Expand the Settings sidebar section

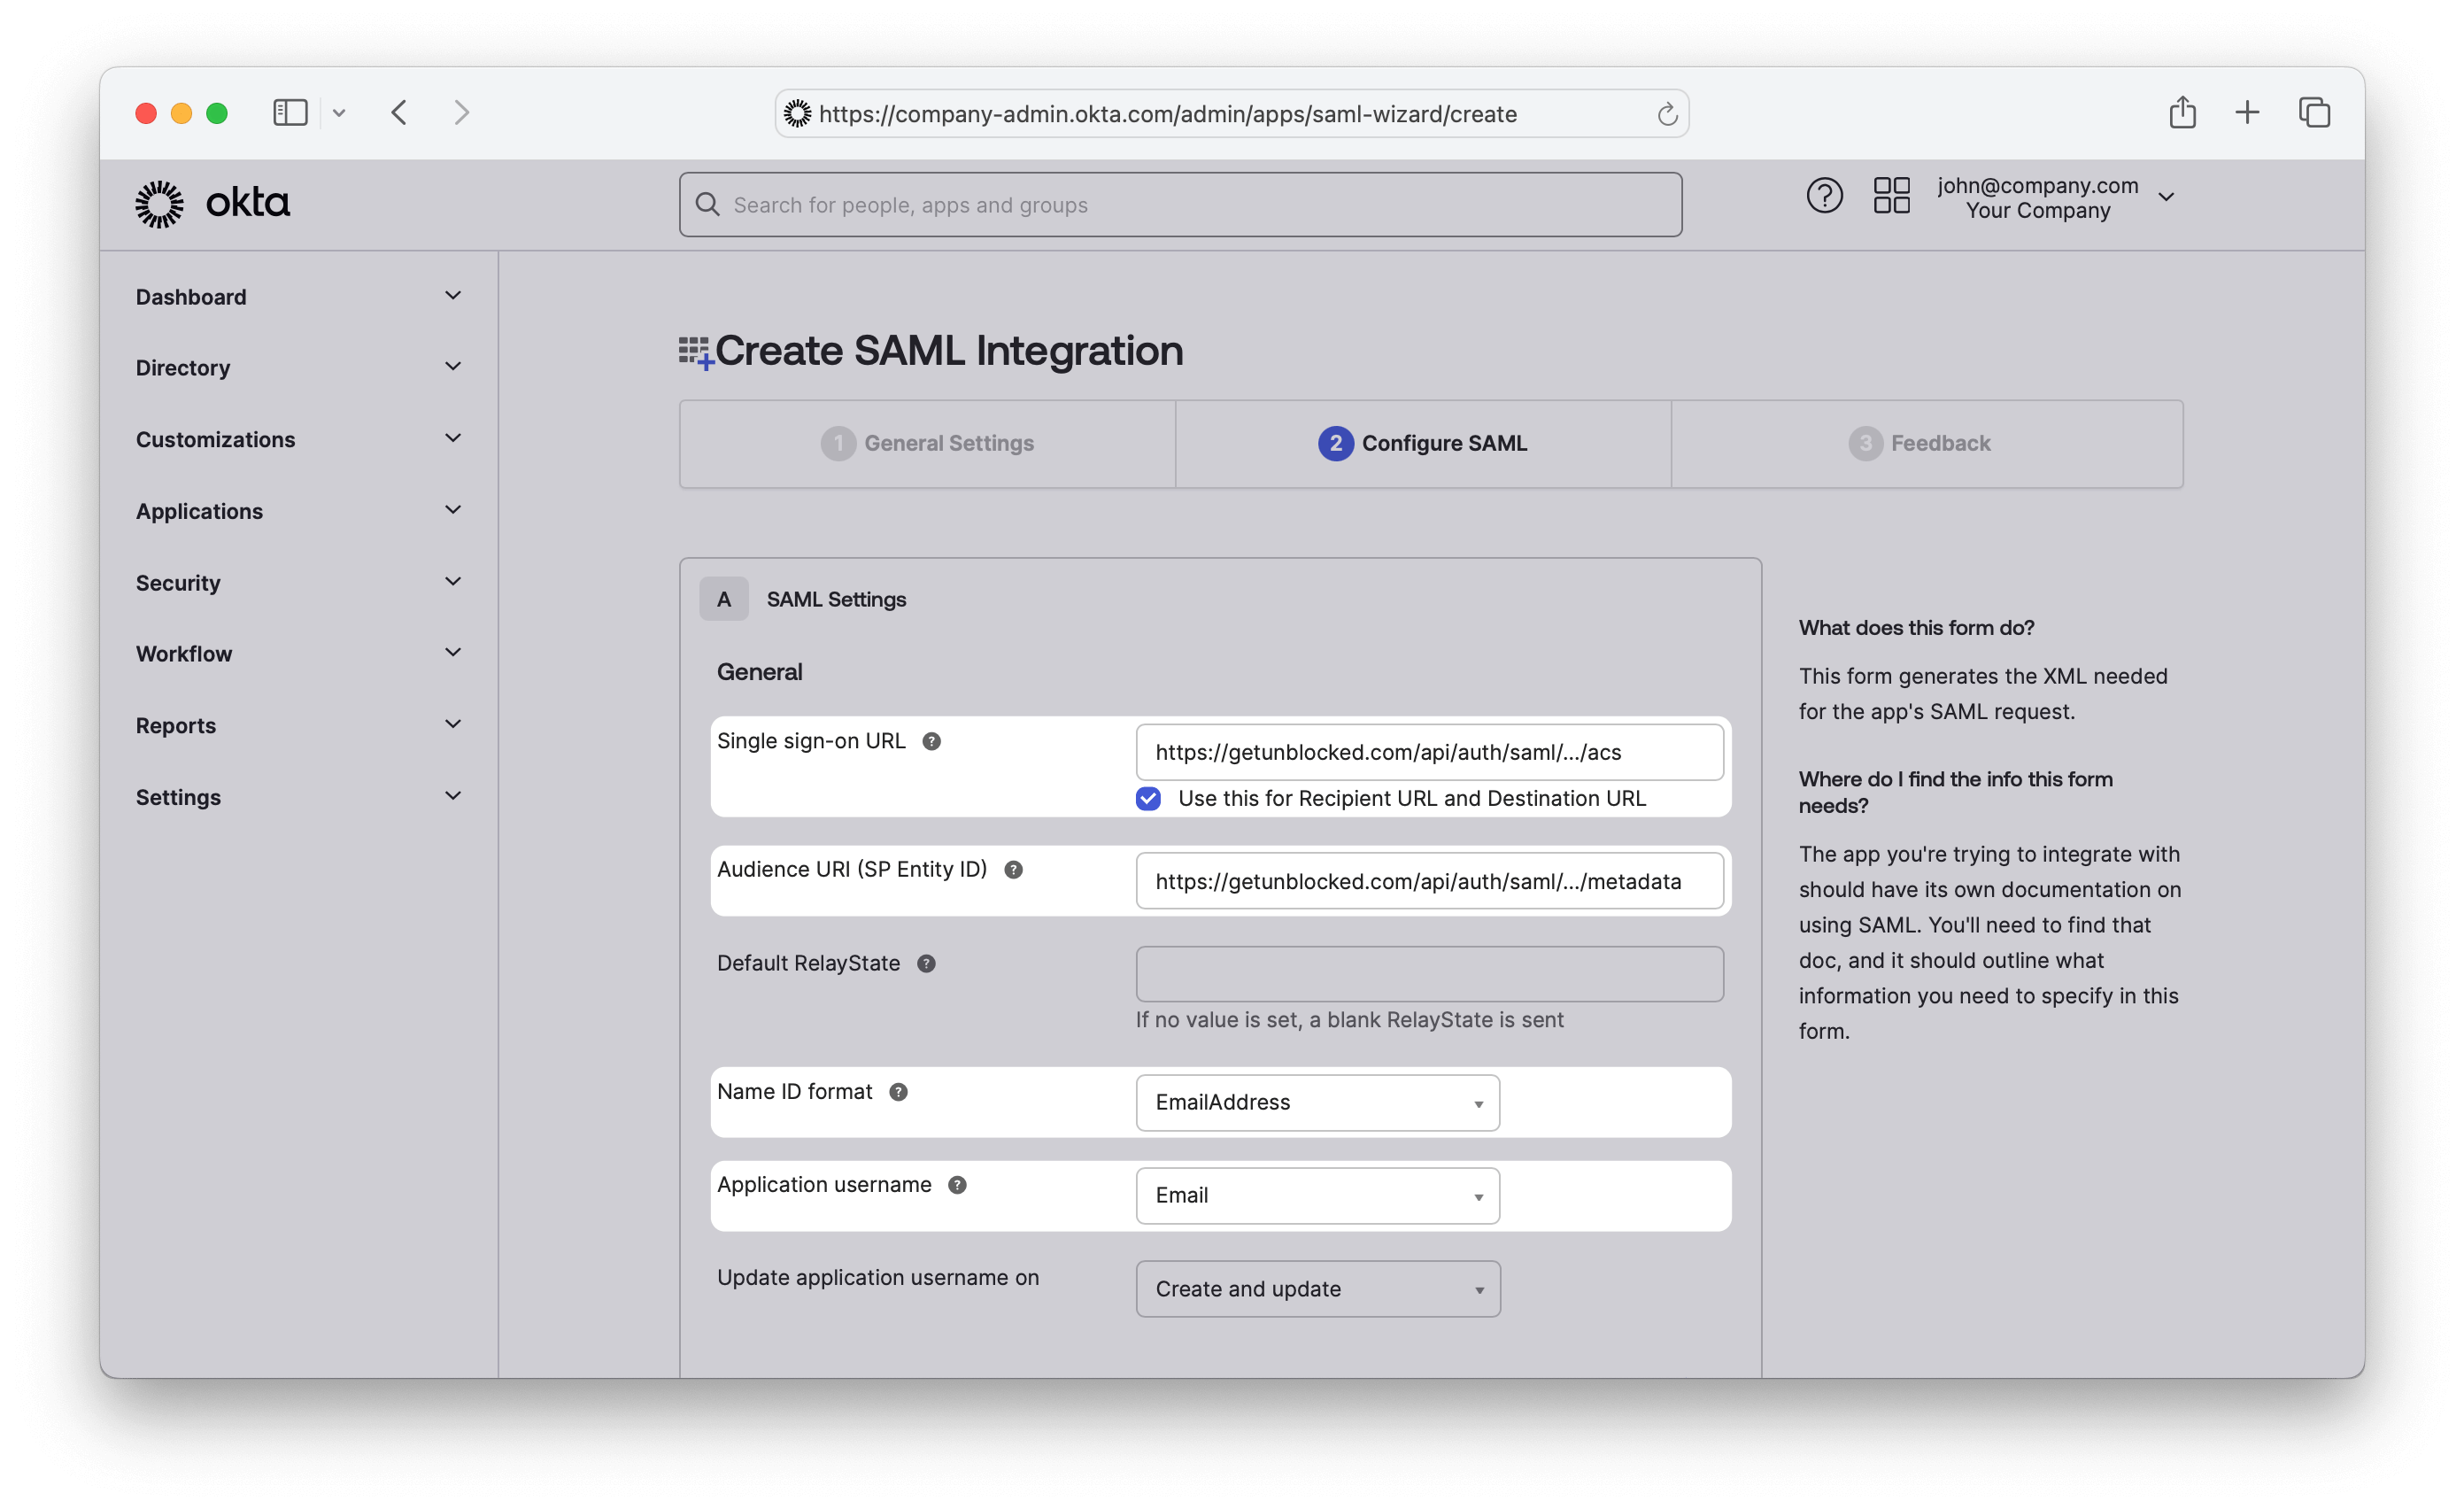[x=298, y=797]
